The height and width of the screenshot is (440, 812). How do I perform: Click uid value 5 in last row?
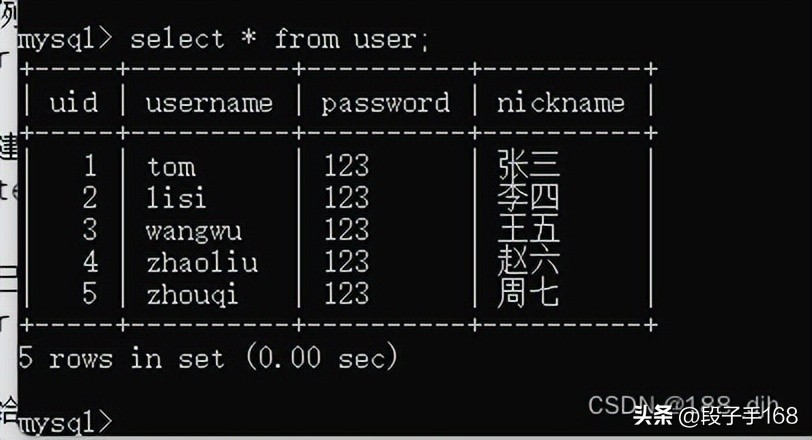[x=90, y=294]
